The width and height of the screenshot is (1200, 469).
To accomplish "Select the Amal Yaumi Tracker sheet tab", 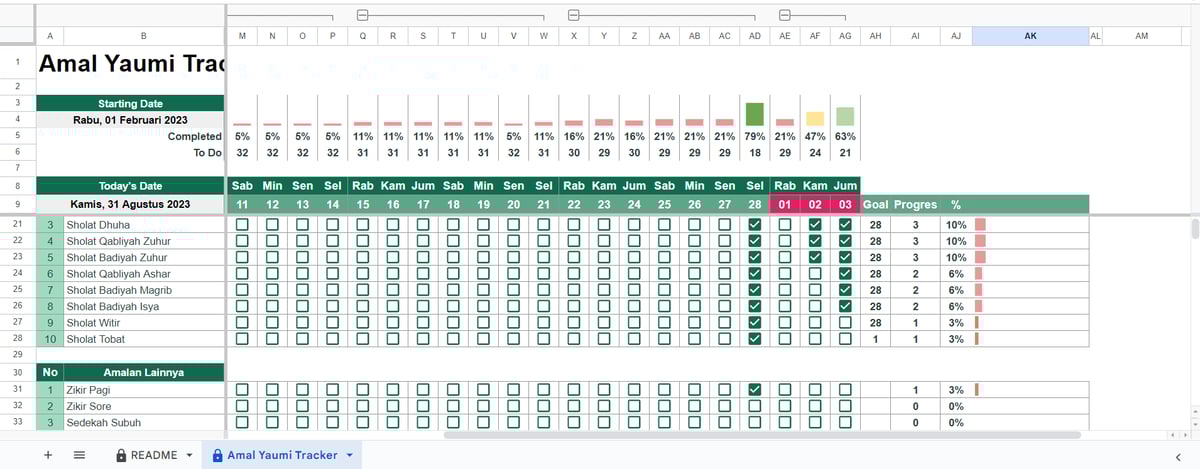I will pos(284,455).
